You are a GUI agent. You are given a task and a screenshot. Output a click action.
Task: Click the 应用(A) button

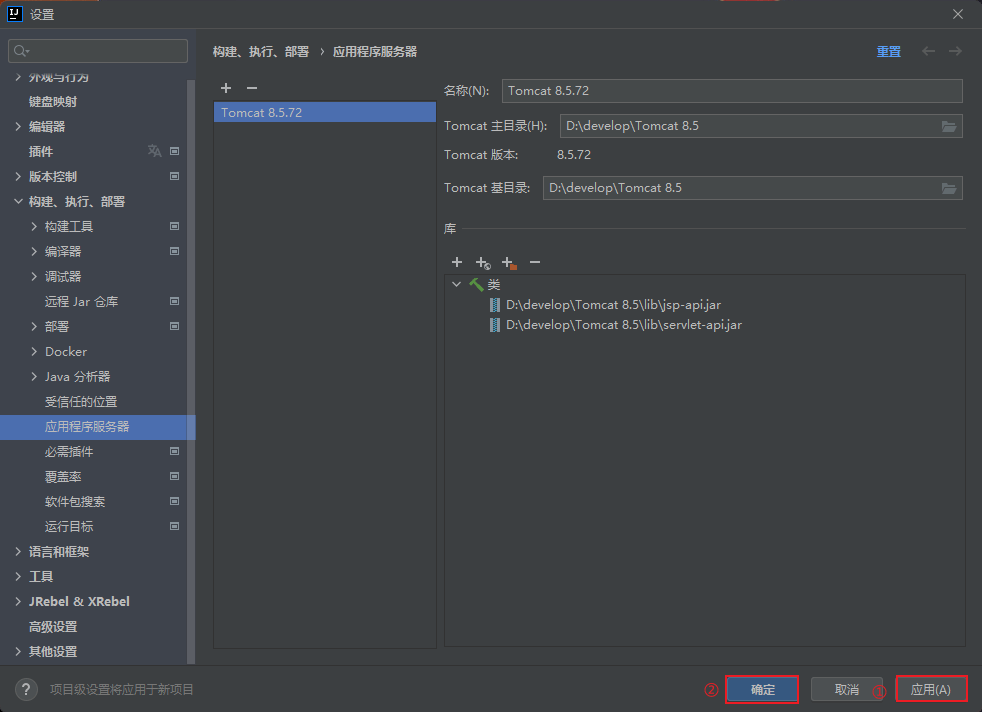[x=931, y=689]
